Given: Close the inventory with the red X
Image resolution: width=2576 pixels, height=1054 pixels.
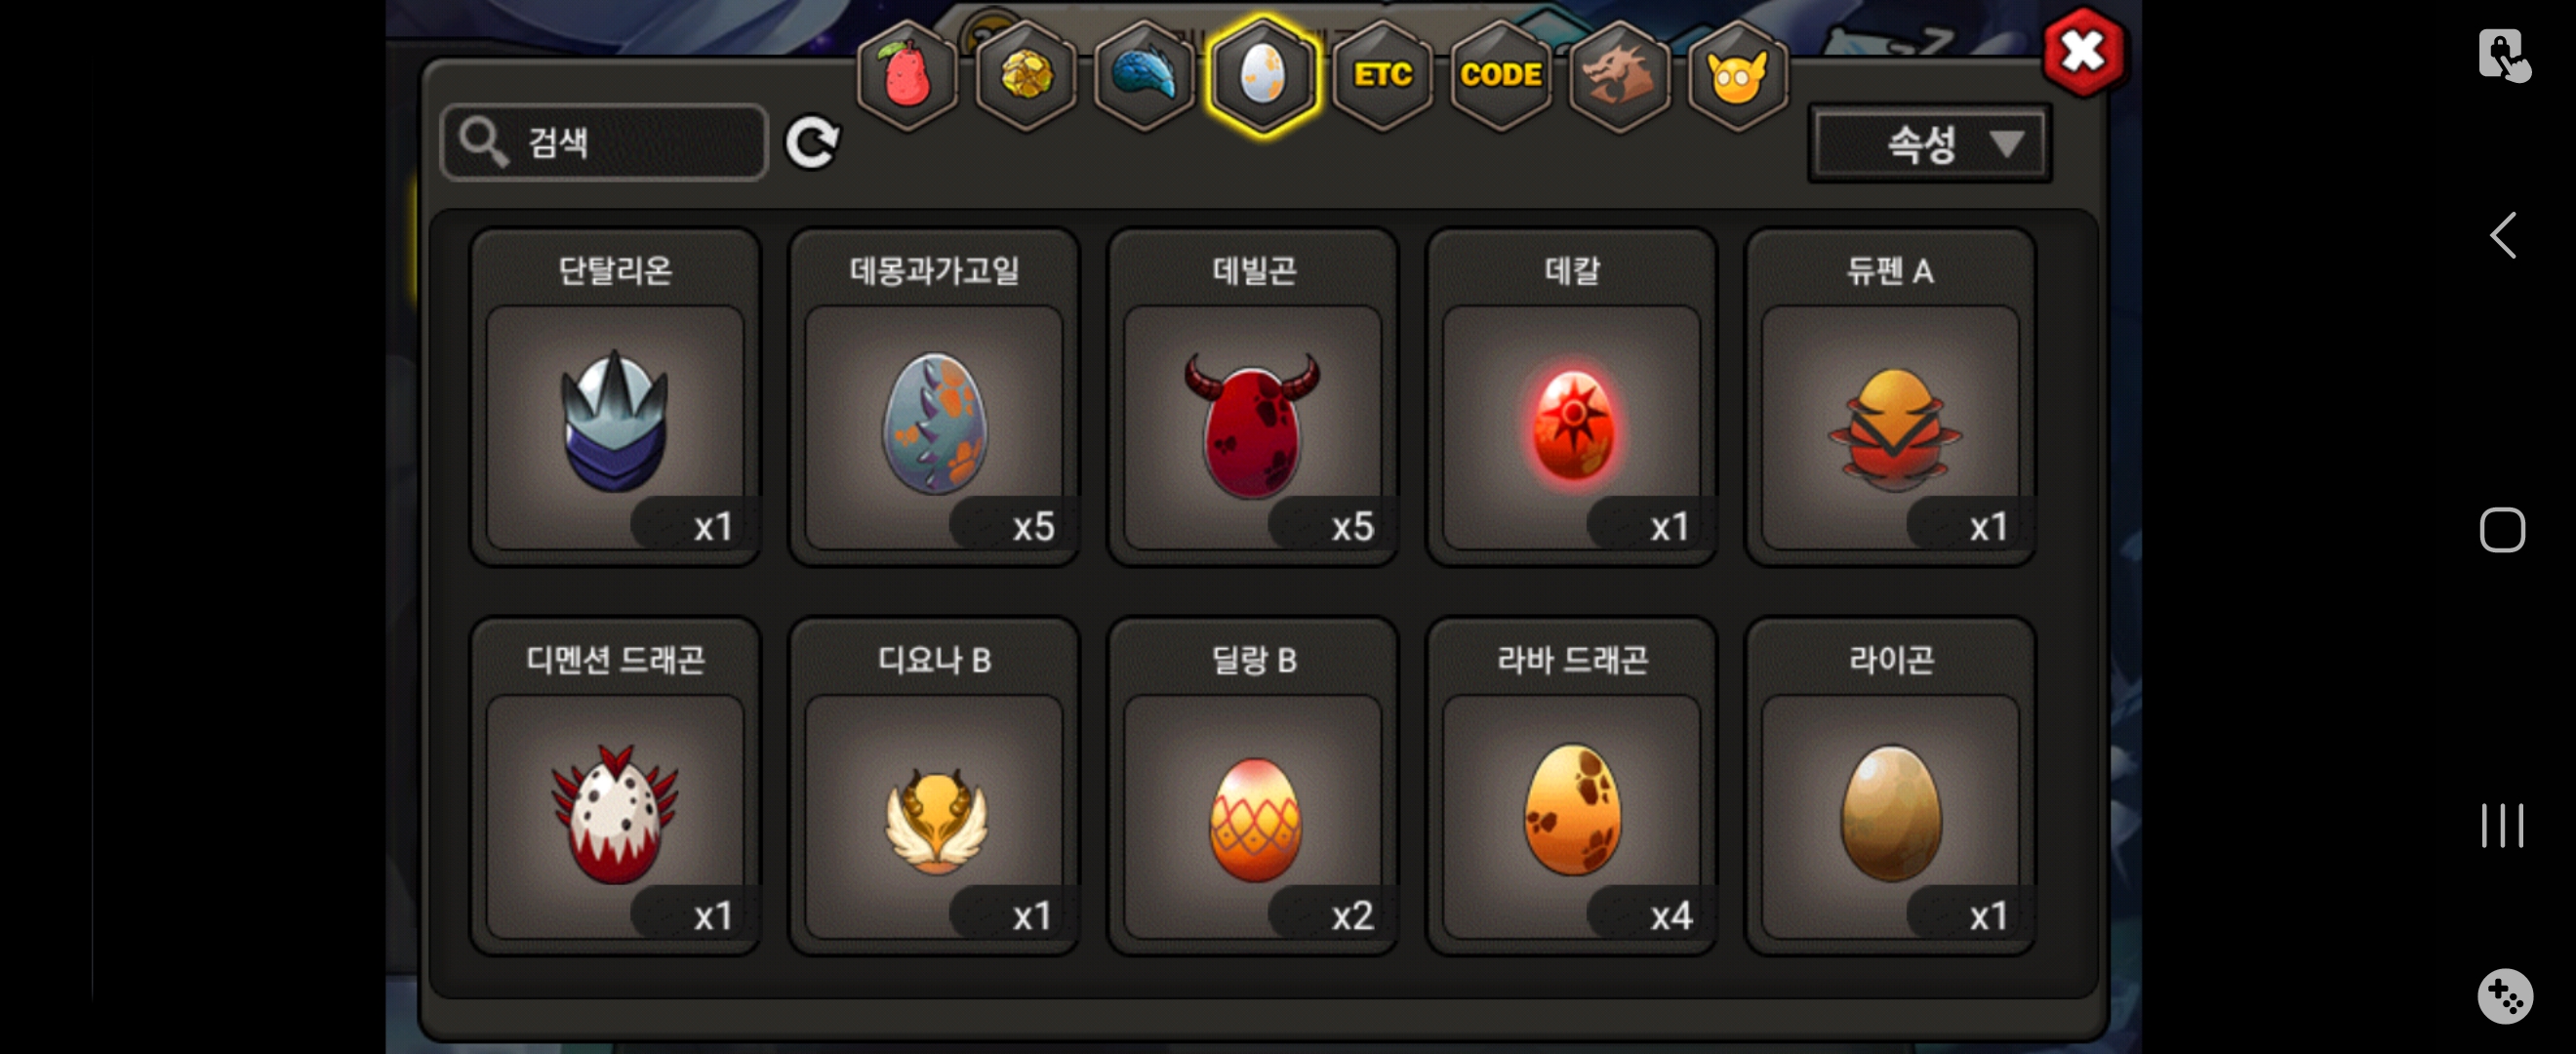Looking at the screenshot, I should coord(2083,51).
